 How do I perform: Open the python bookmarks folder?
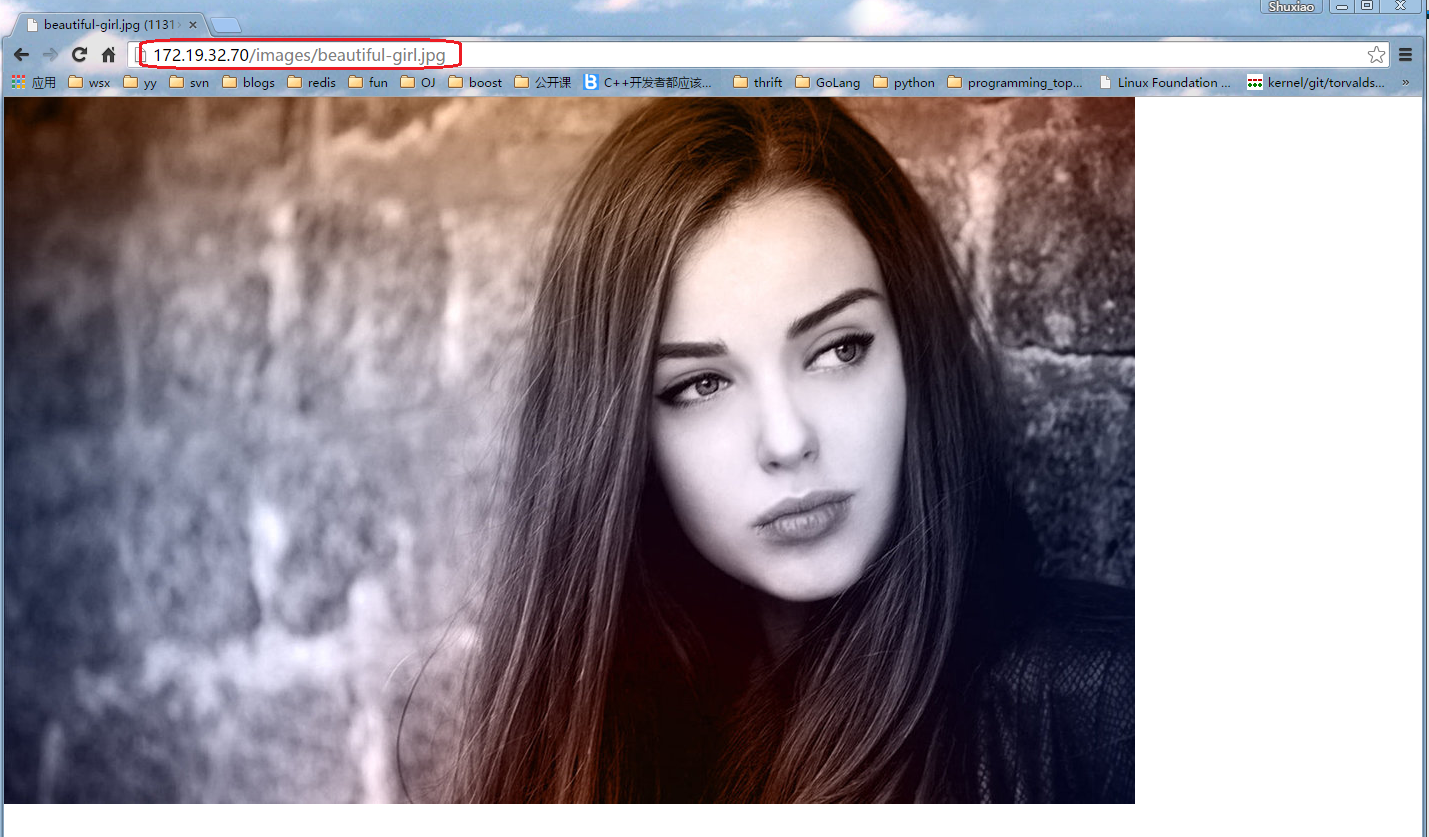904,82
